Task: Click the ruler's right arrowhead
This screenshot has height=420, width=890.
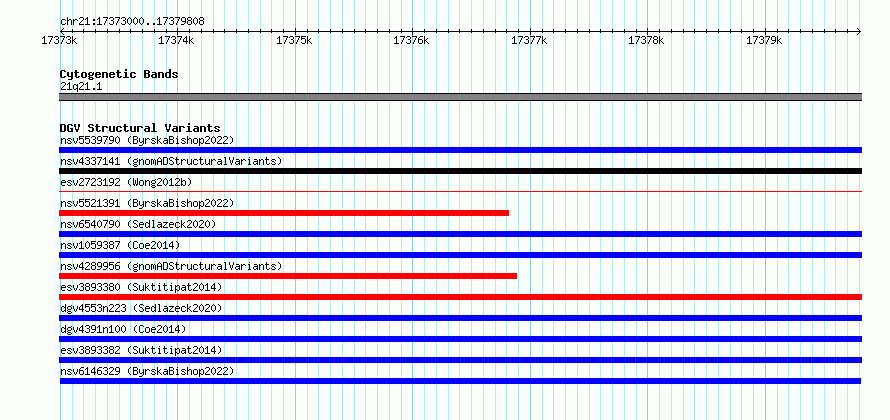Action: pyautogui.click(x=859, y=31)
